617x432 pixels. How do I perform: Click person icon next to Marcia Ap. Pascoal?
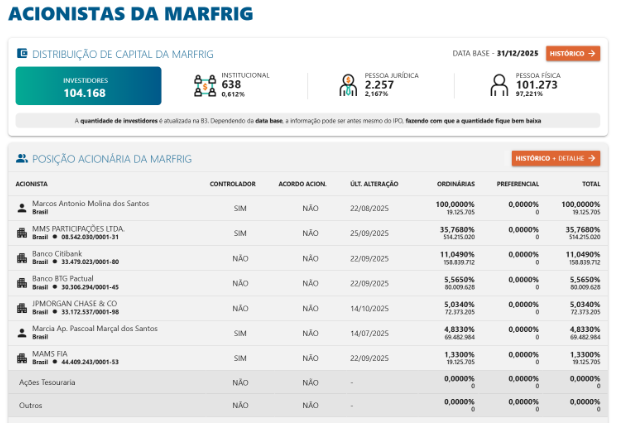(x=22, y=332)
